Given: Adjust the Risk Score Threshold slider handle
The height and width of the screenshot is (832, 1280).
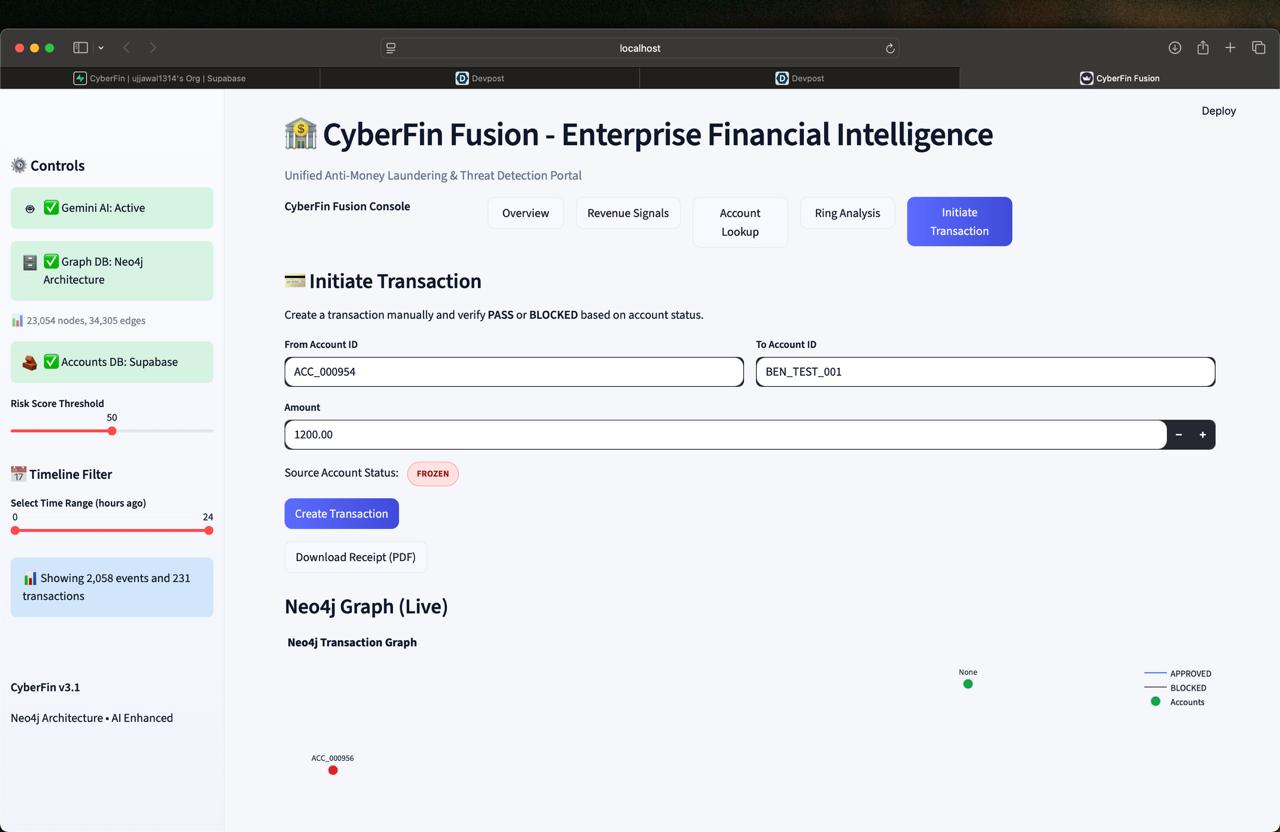Looking at the screenshot, I should pyautogui.click(x=112, y=431).
